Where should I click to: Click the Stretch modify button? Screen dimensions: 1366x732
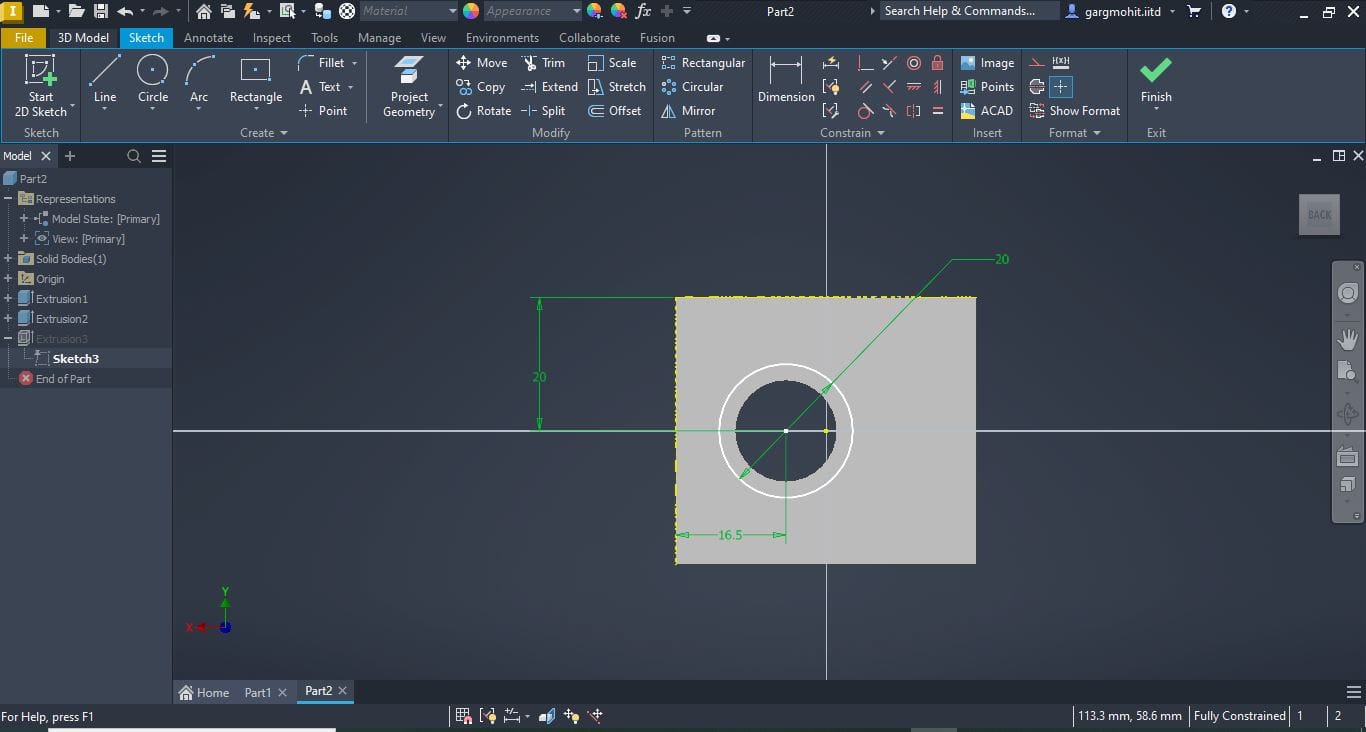[616, 87]
